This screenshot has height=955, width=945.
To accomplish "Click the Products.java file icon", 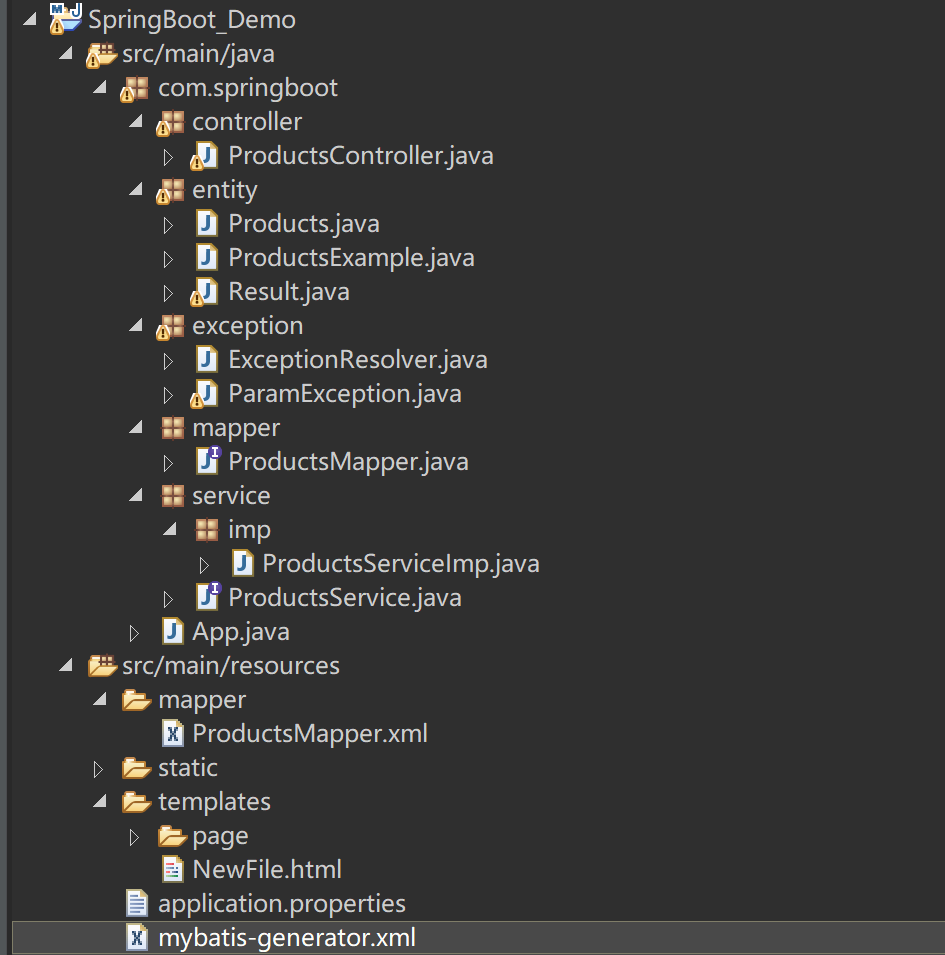I will [207, 224].
